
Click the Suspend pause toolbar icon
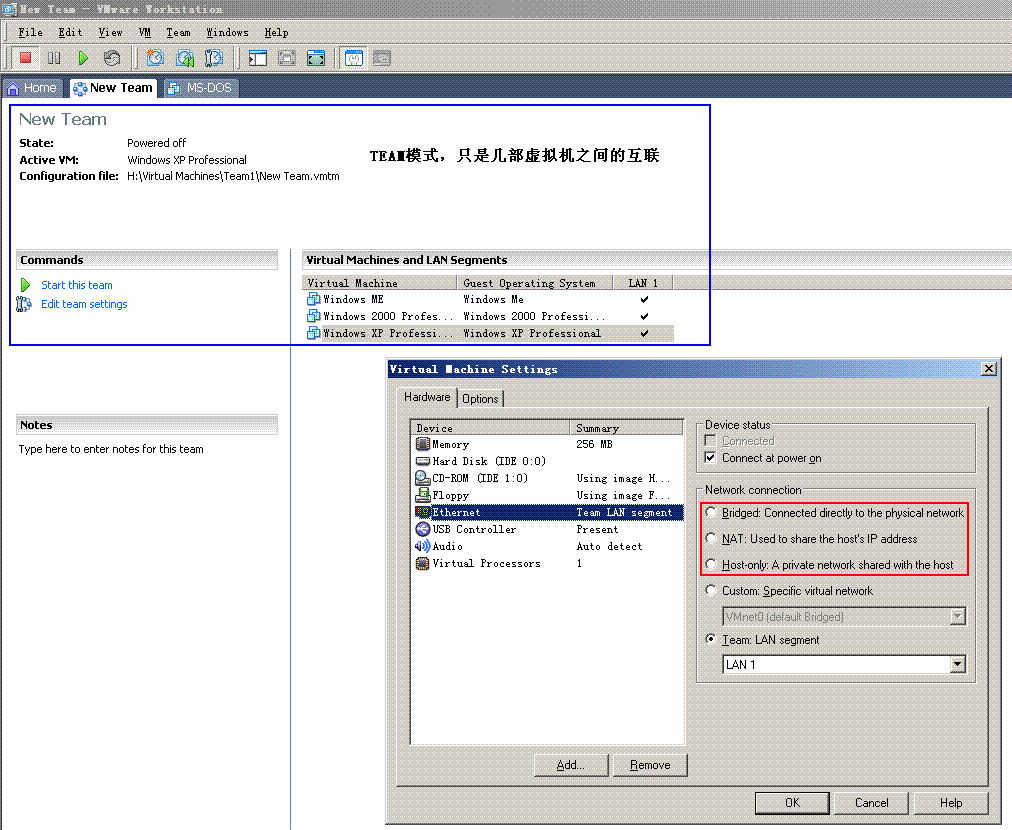tap(54, 58)
